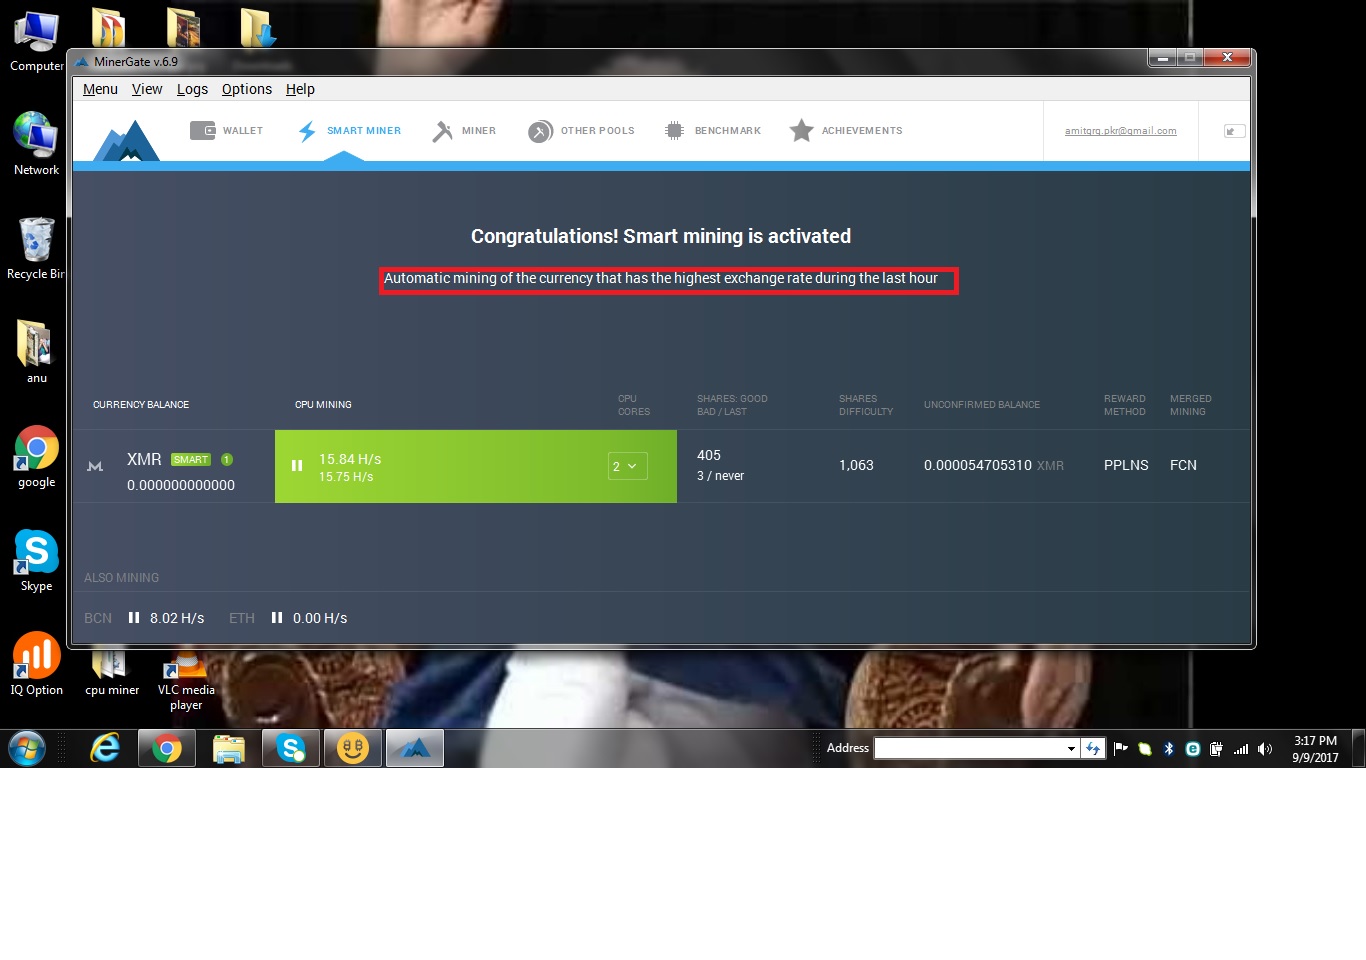
Task: Click the 15.84 H/s hashrate value
Action: coord(350,459)
